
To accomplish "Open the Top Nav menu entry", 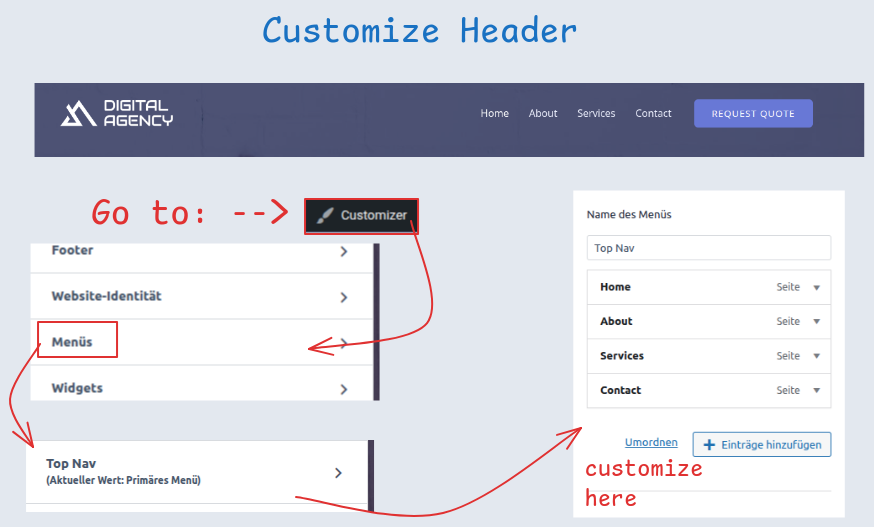I will click(195, 472).
